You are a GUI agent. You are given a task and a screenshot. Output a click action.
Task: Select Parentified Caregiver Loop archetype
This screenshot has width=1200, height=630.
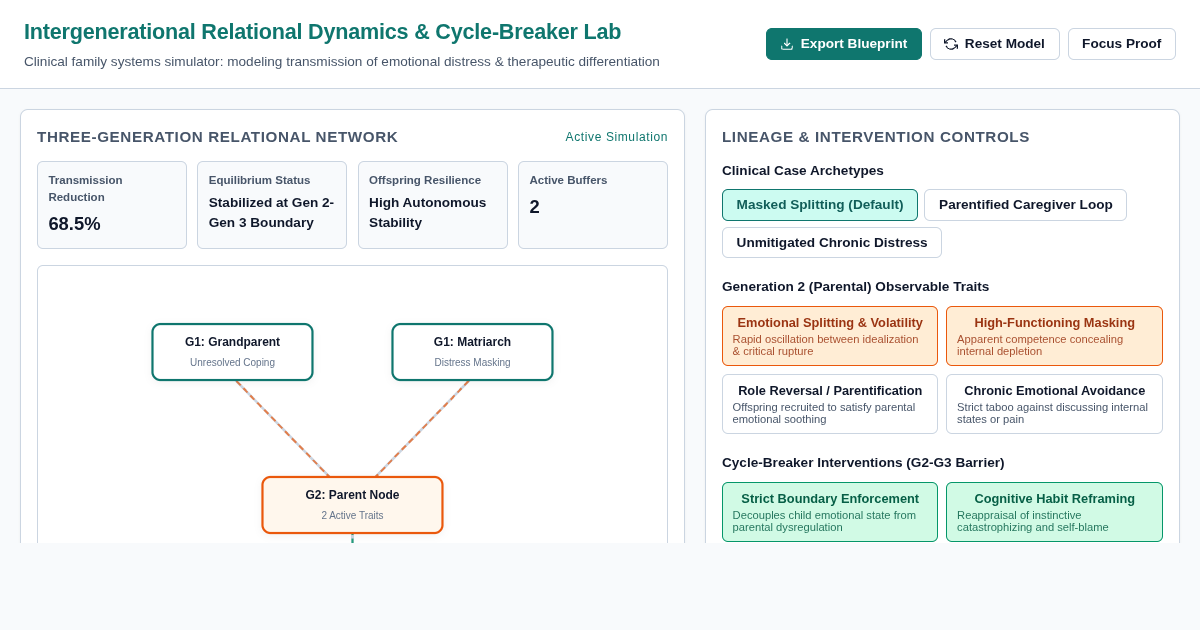tap(1025, 205)
